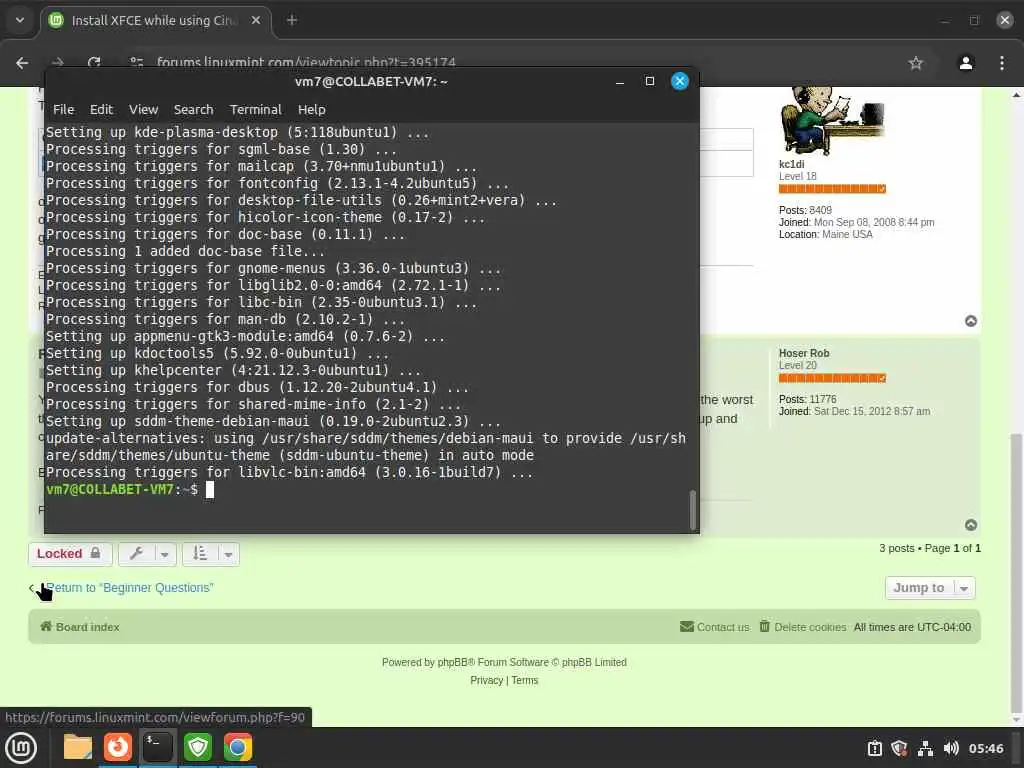
Task: Open the update notification tray icon
Action: tap(875, 748)
